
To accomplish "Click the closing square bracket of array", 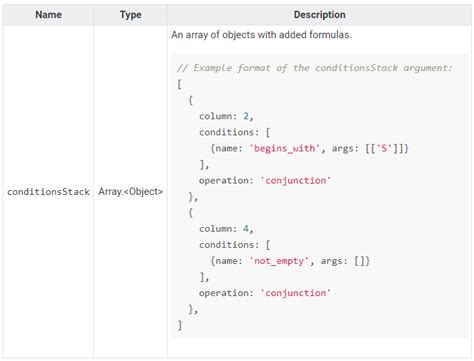I will [180, 325].
